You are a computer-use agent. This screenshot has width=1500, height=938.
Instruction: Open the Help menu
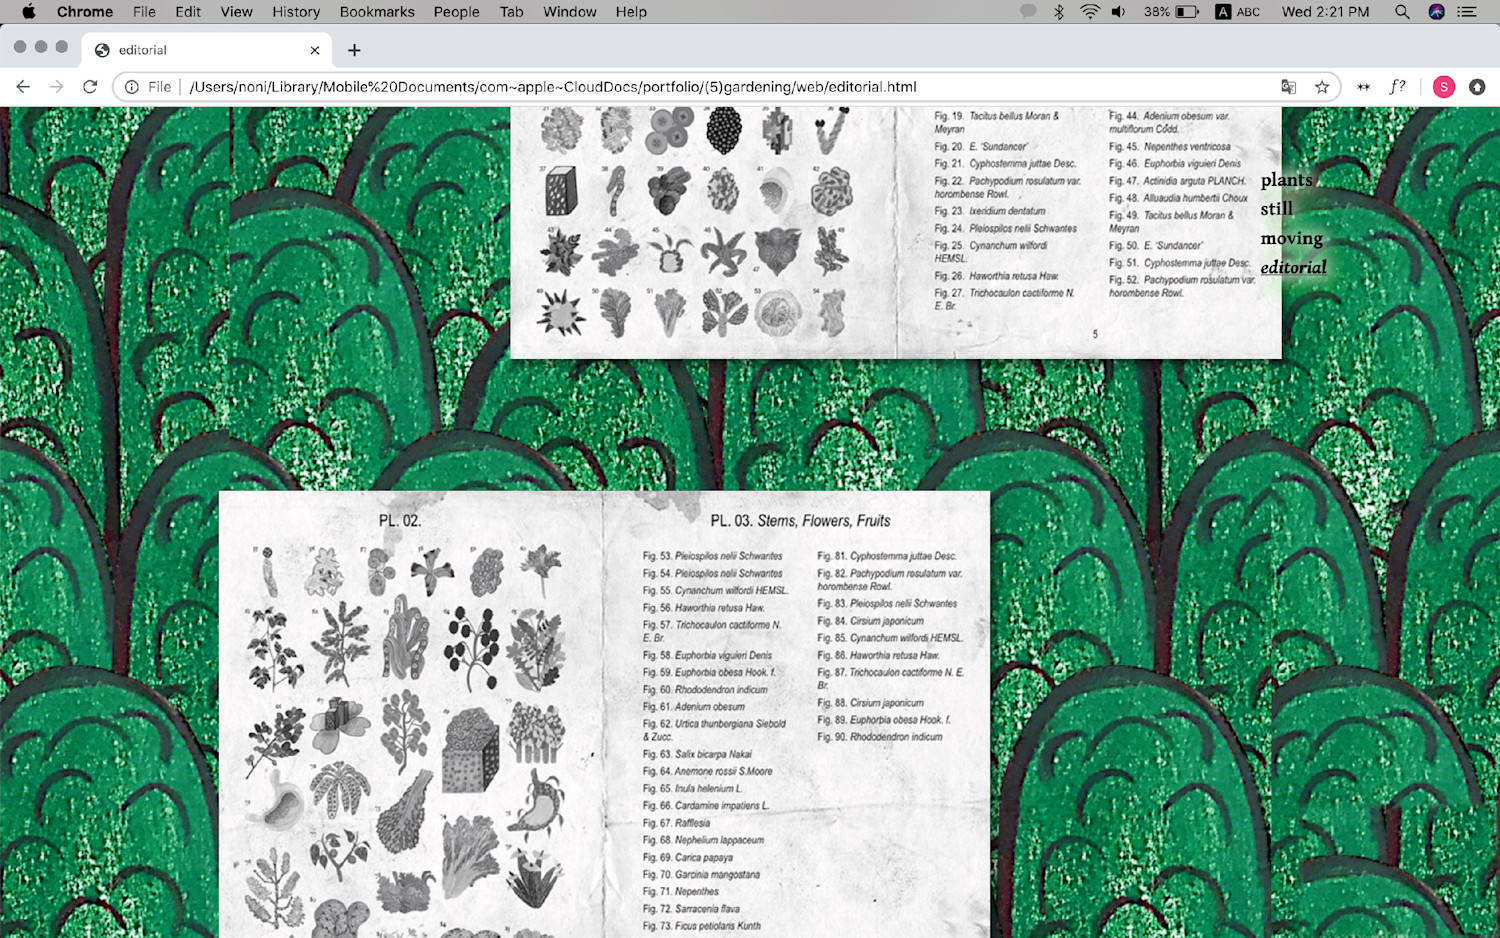click(631, 12)
